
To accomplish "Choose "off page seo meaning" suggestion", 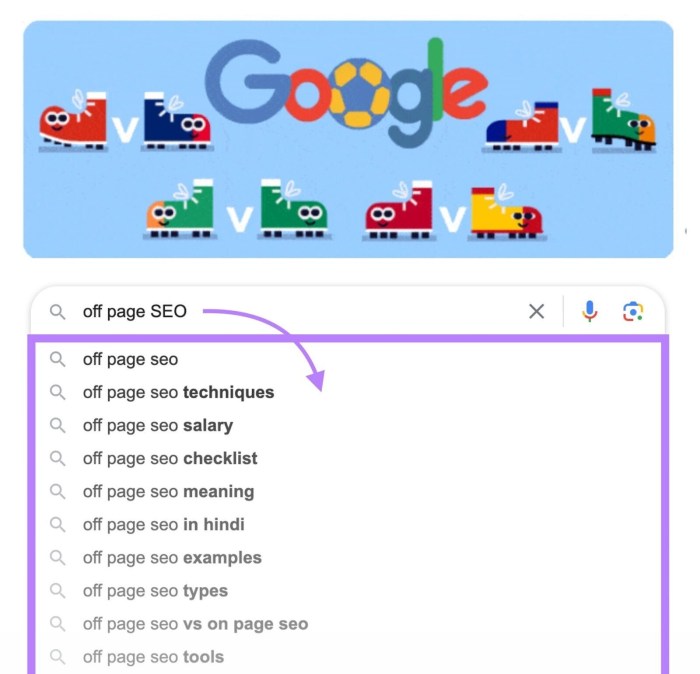I will pyautogui.click(x=168, y=491).
